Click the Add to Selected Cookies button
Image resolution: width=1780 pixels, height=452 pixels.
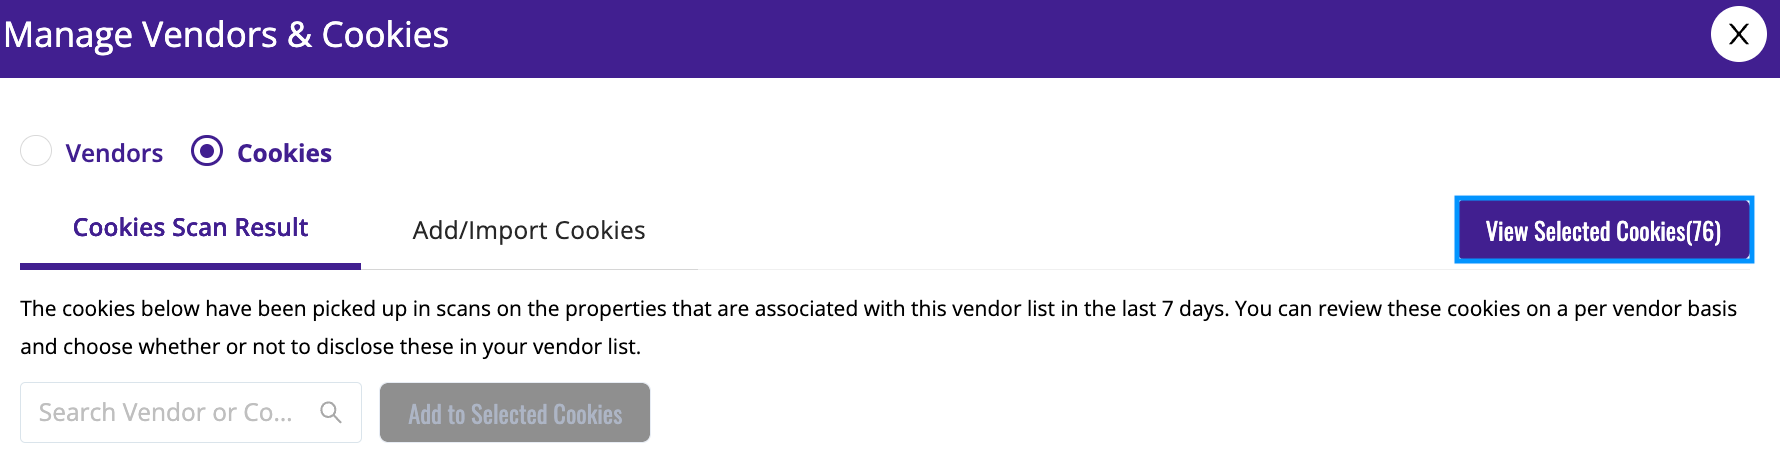[x=515, y=413]
